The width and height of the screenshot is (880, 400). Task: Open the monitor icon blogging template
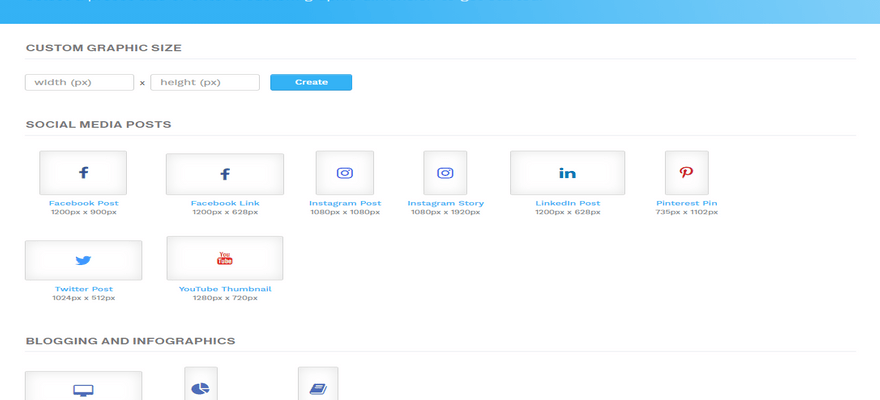click(84, 386)
